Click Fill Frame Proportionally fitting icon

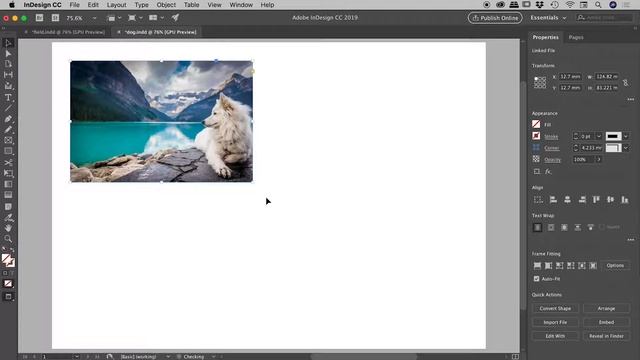(x=537, y=266)
